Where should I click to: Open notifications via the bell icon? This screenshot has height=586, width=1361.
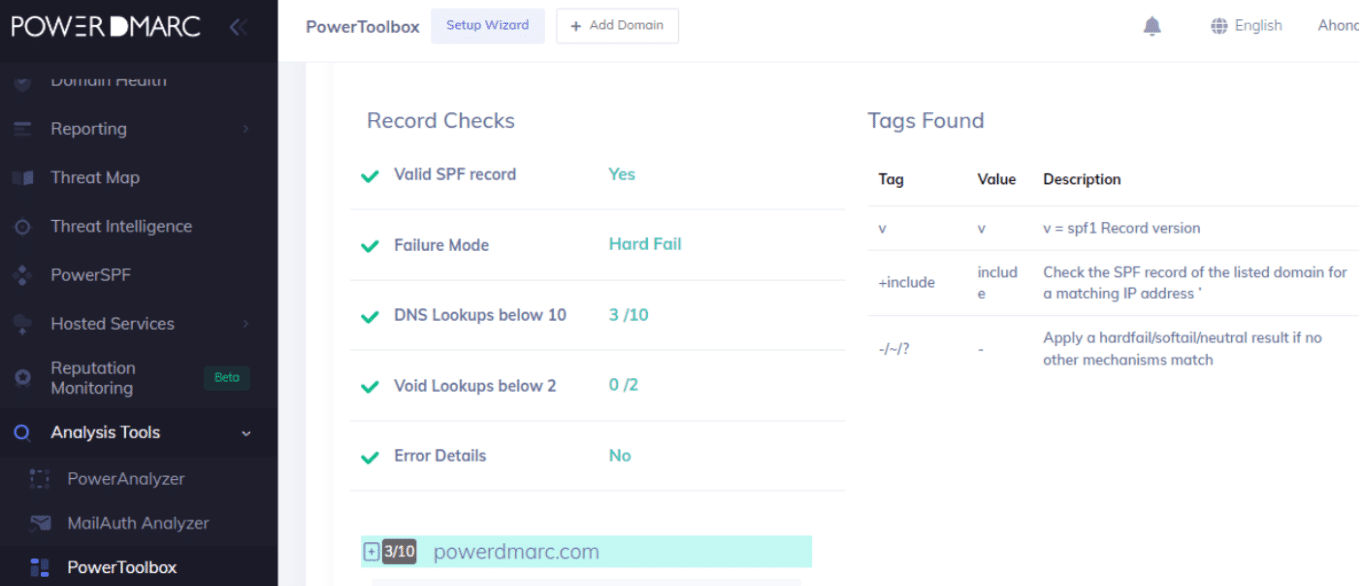click(x=1152, y=26)
